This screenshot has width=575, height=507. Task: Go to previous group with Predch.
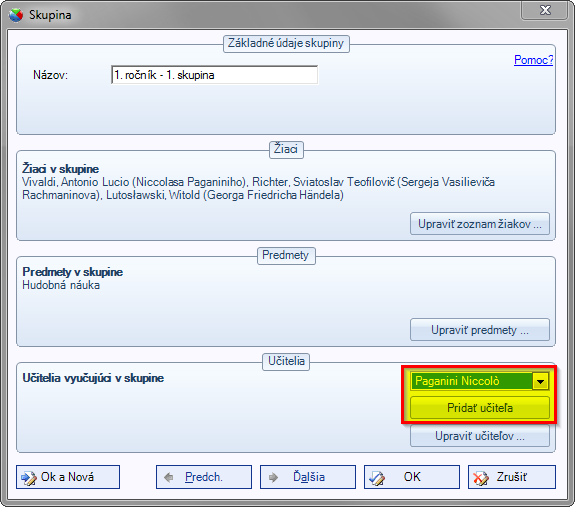coord(204,477)
